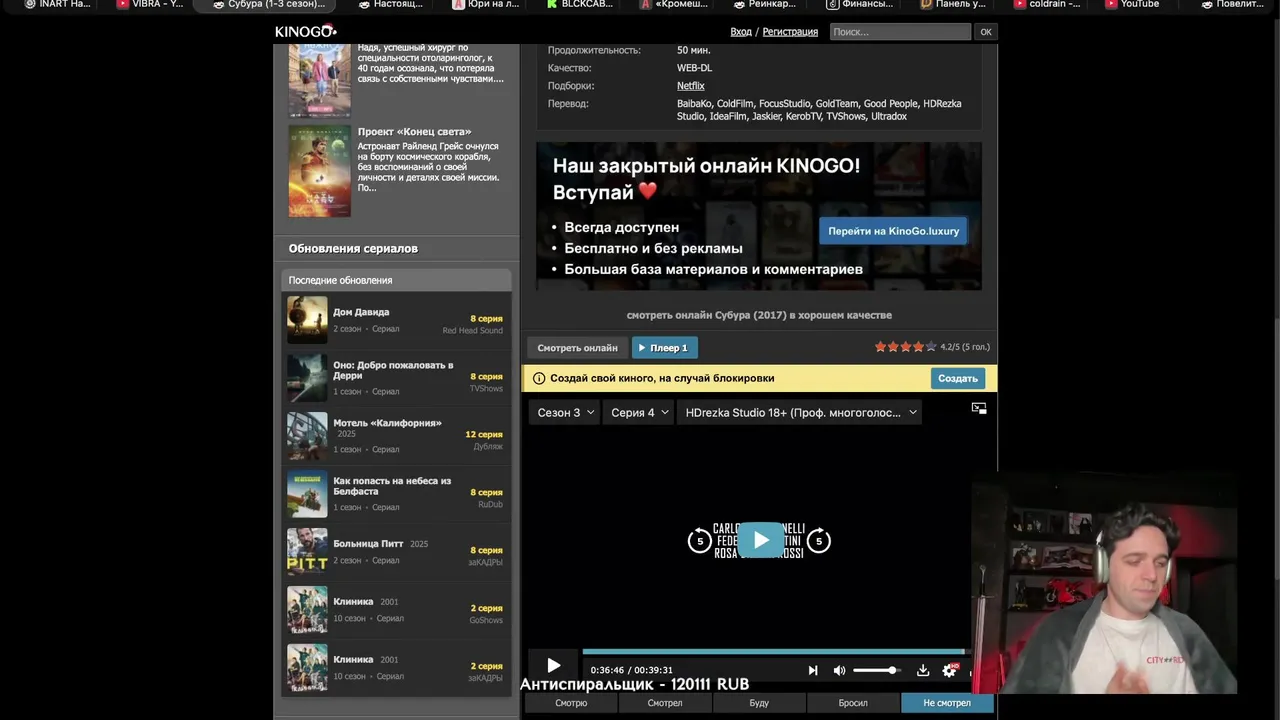Viewport: 1280px width, 720px height.
Task: Open Дом Давида series thumbnail
Action: [307, 320]
